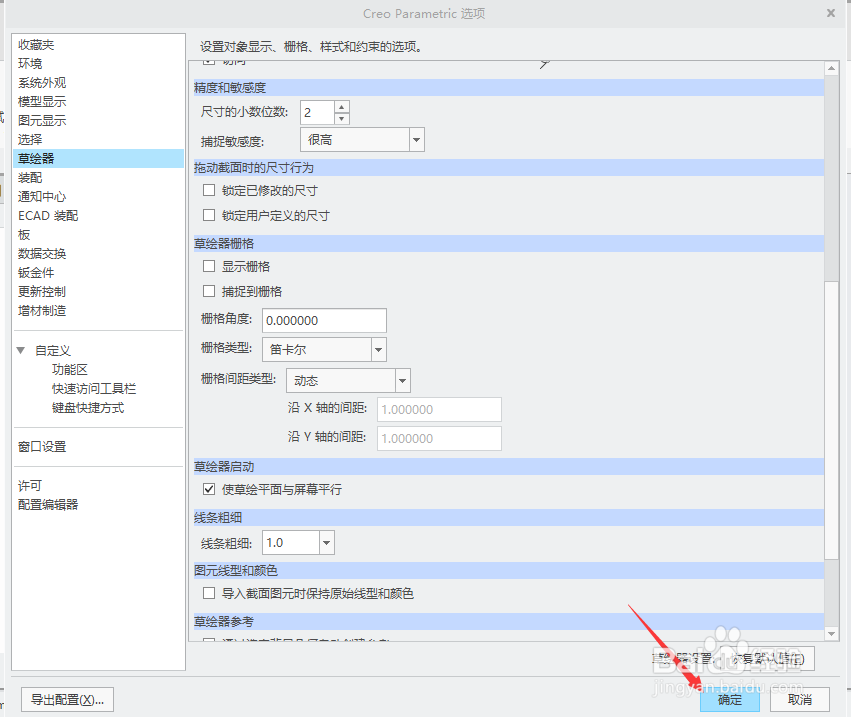Viewport: 851px width, 717px height.
Task: Select the 系统外观 category
Action: (x=42, y=83)
